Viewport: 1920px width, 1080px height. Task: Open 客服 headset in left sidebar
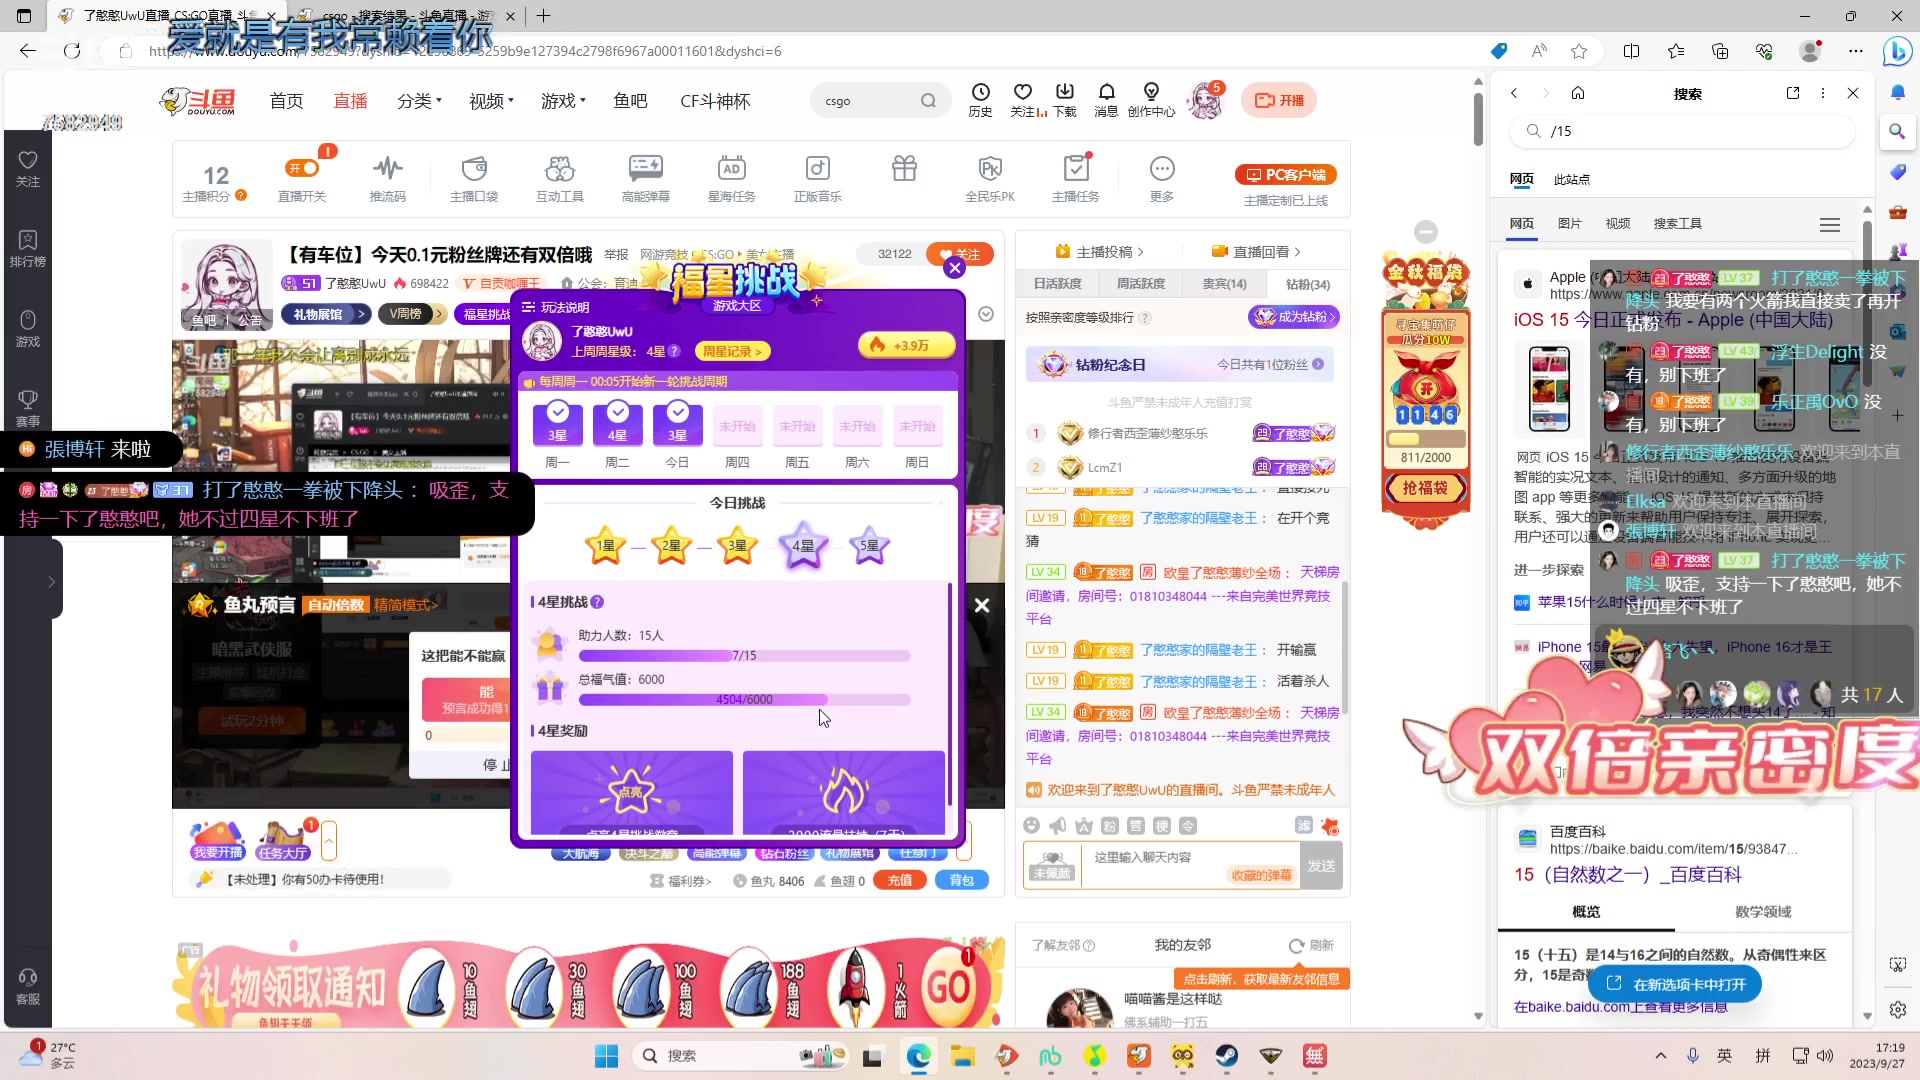coord(28,985)
